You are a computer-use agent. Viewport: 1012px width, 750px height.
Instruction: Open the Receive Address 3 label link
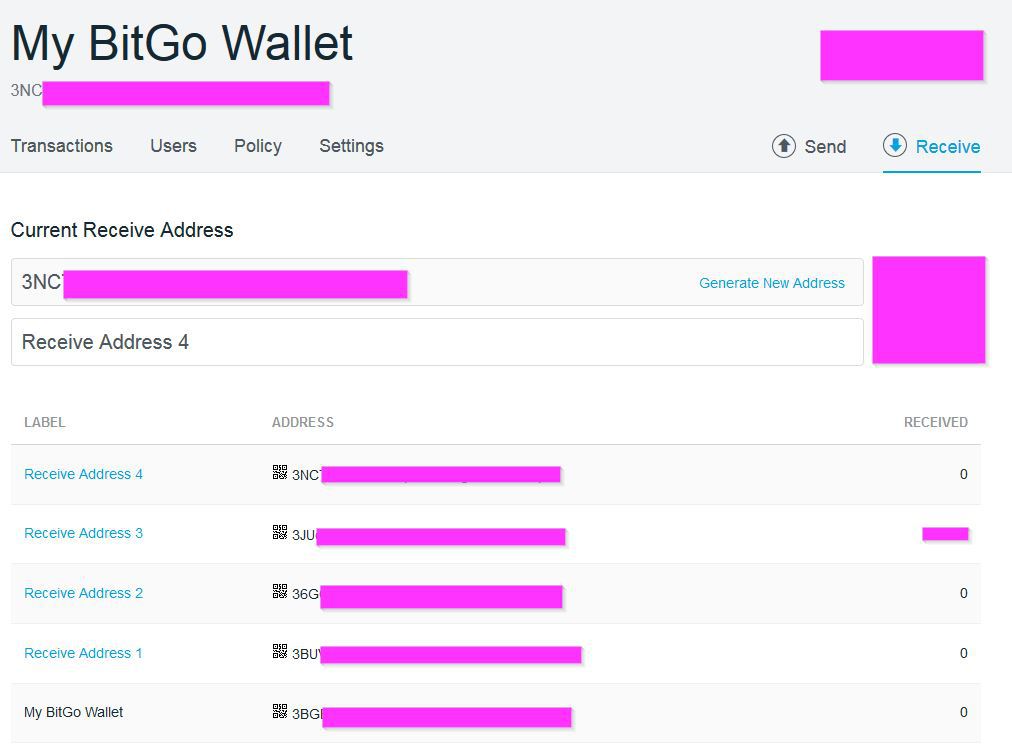coord(83,533)
